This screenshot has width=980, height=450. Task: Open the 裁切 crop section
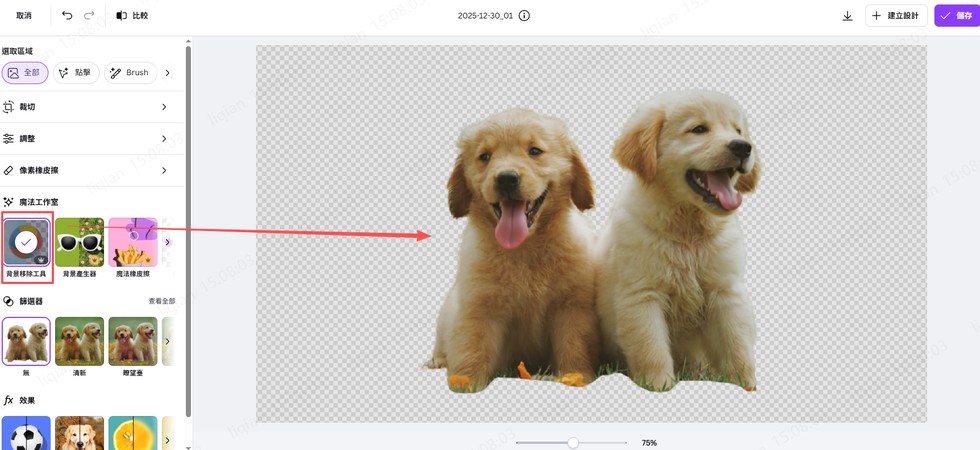point(92,107)
